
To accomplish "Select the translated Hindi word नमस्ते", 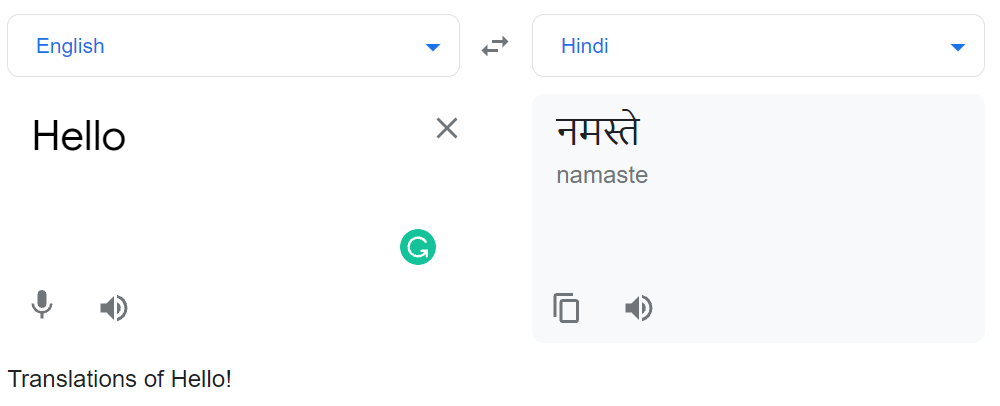I will tap(598, 132).
